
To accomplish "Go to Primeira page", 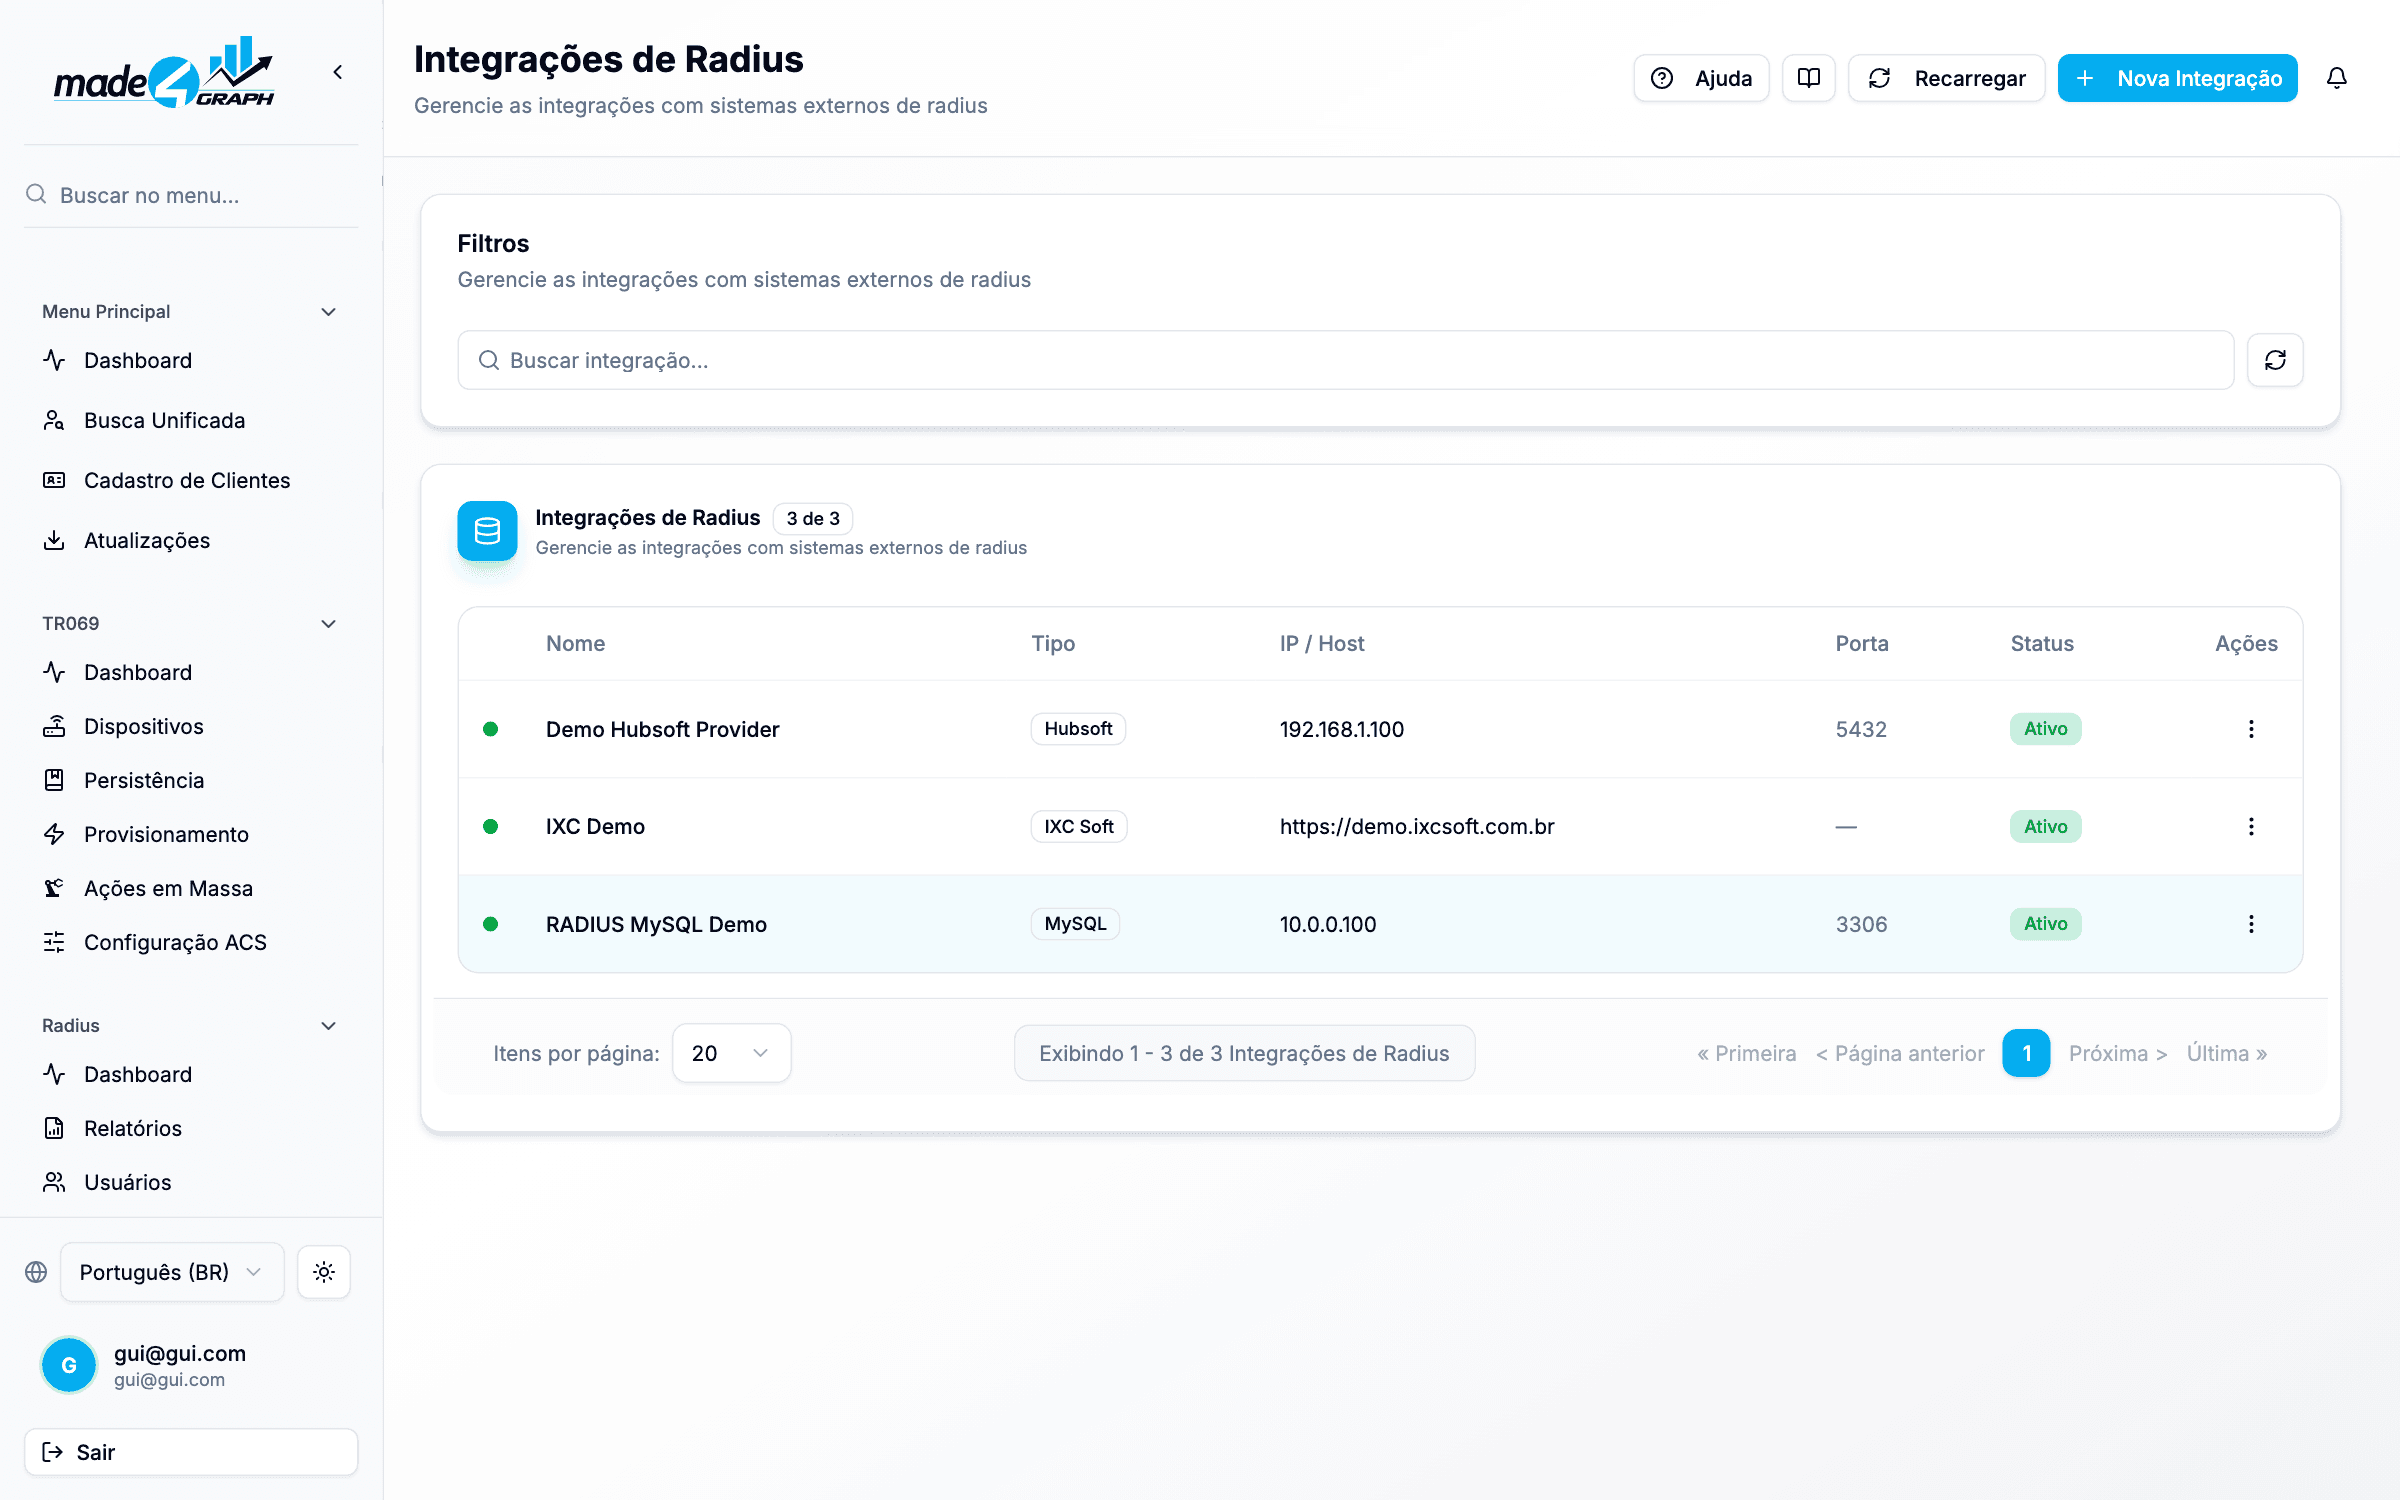I will (x=1746, y=1053).
